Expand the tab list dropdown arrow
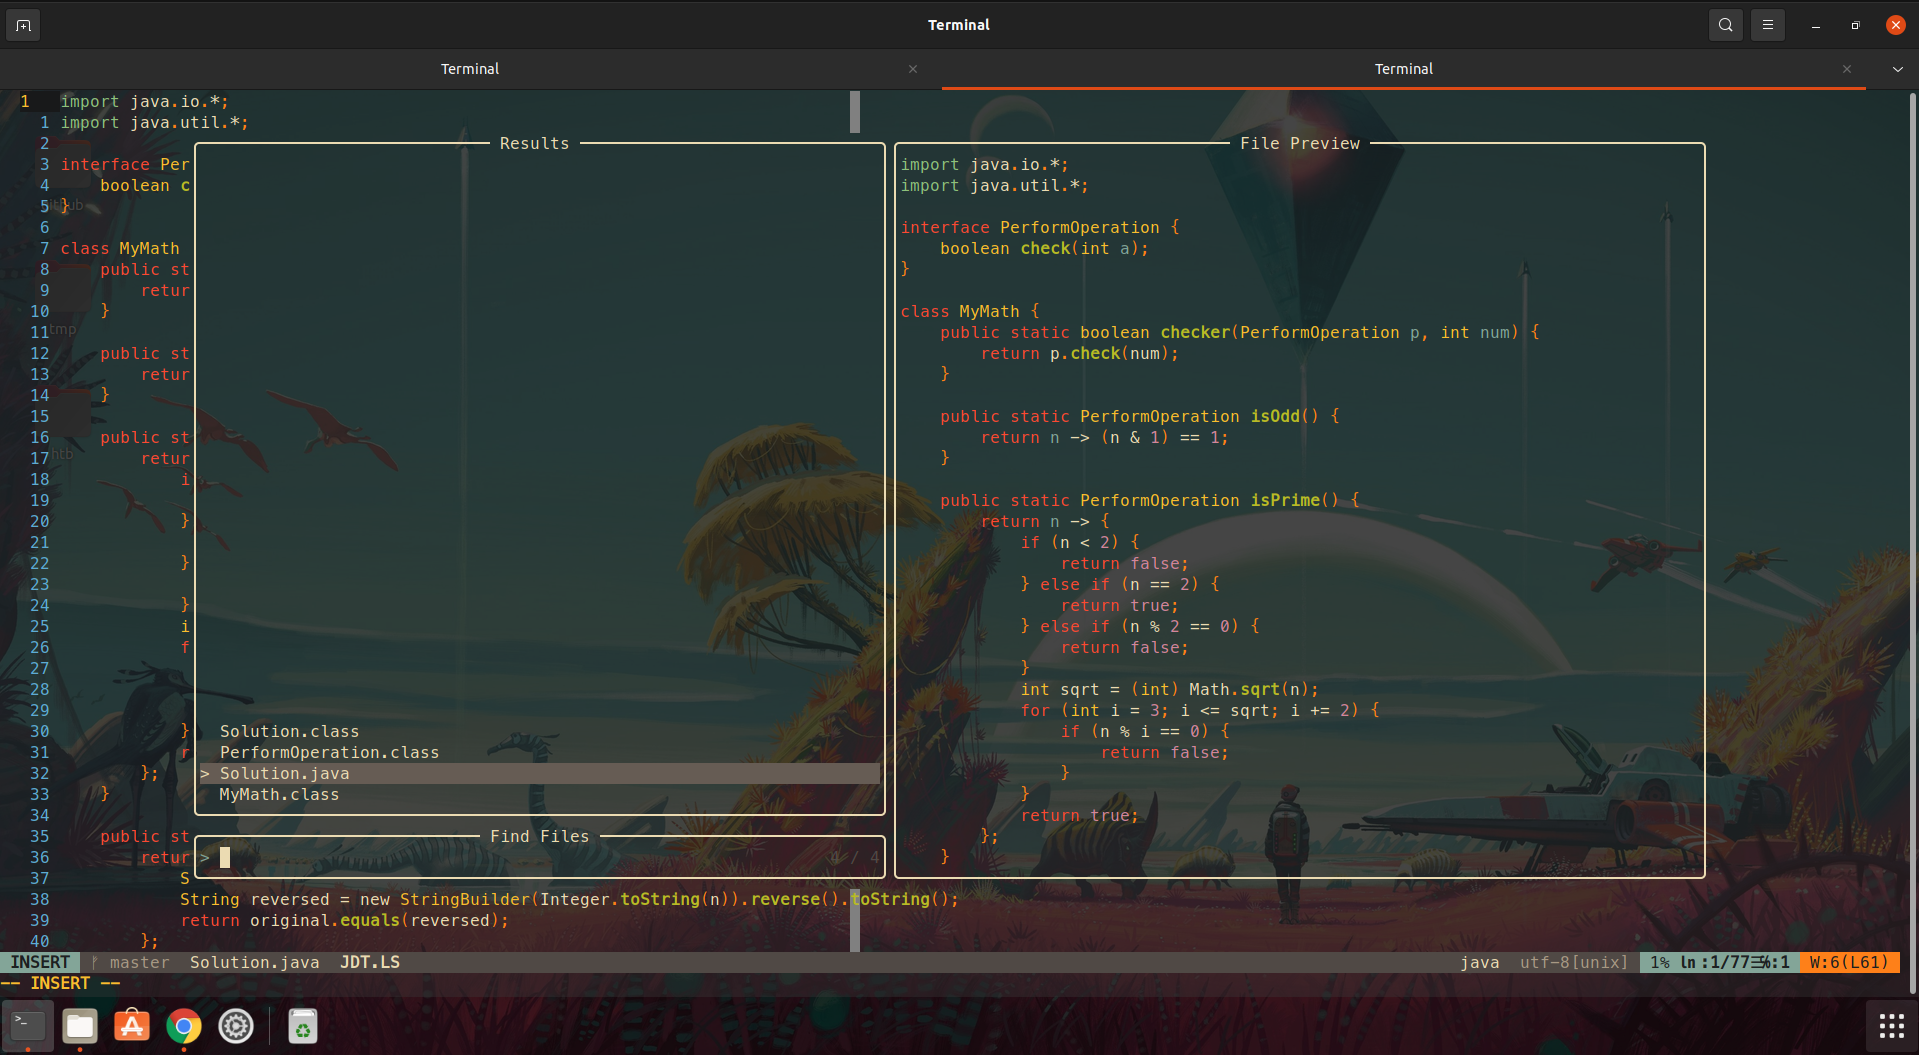Viewport: 1919px width, 1055px height. pyautogui.click(x=1897, y=69)
